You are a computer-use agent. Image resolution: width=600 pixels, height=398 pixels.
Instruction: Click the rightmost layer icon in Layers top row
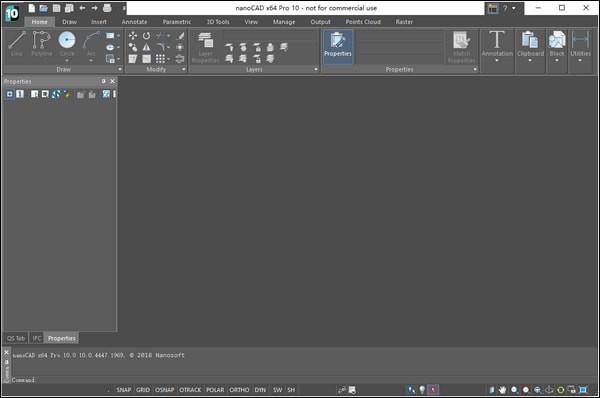[x=284, y=47]
